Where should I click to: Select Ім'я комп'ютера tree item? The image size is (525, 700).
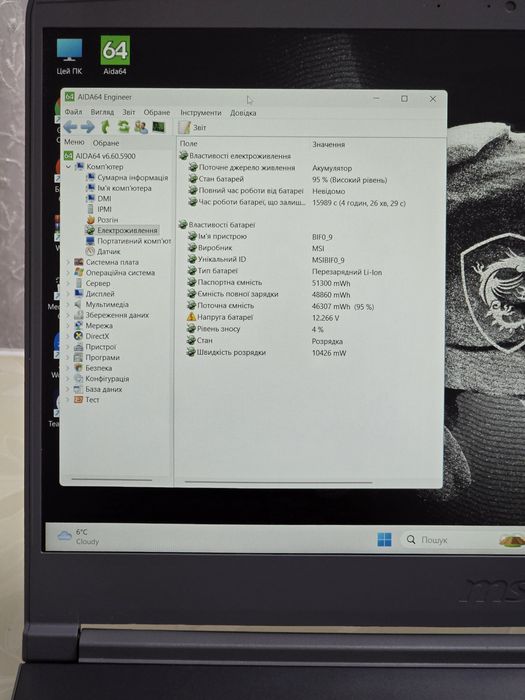tap(119, 188)
